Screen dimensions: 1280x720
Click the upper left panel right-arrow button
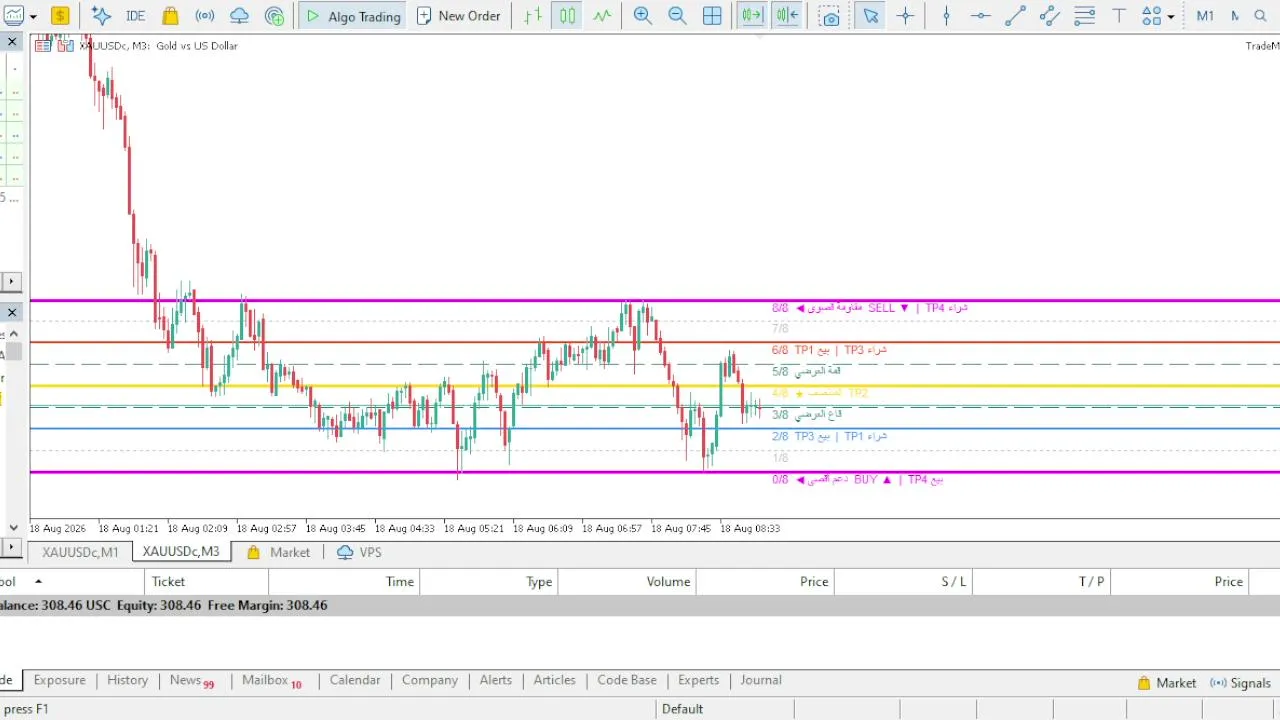pos(11,282)
